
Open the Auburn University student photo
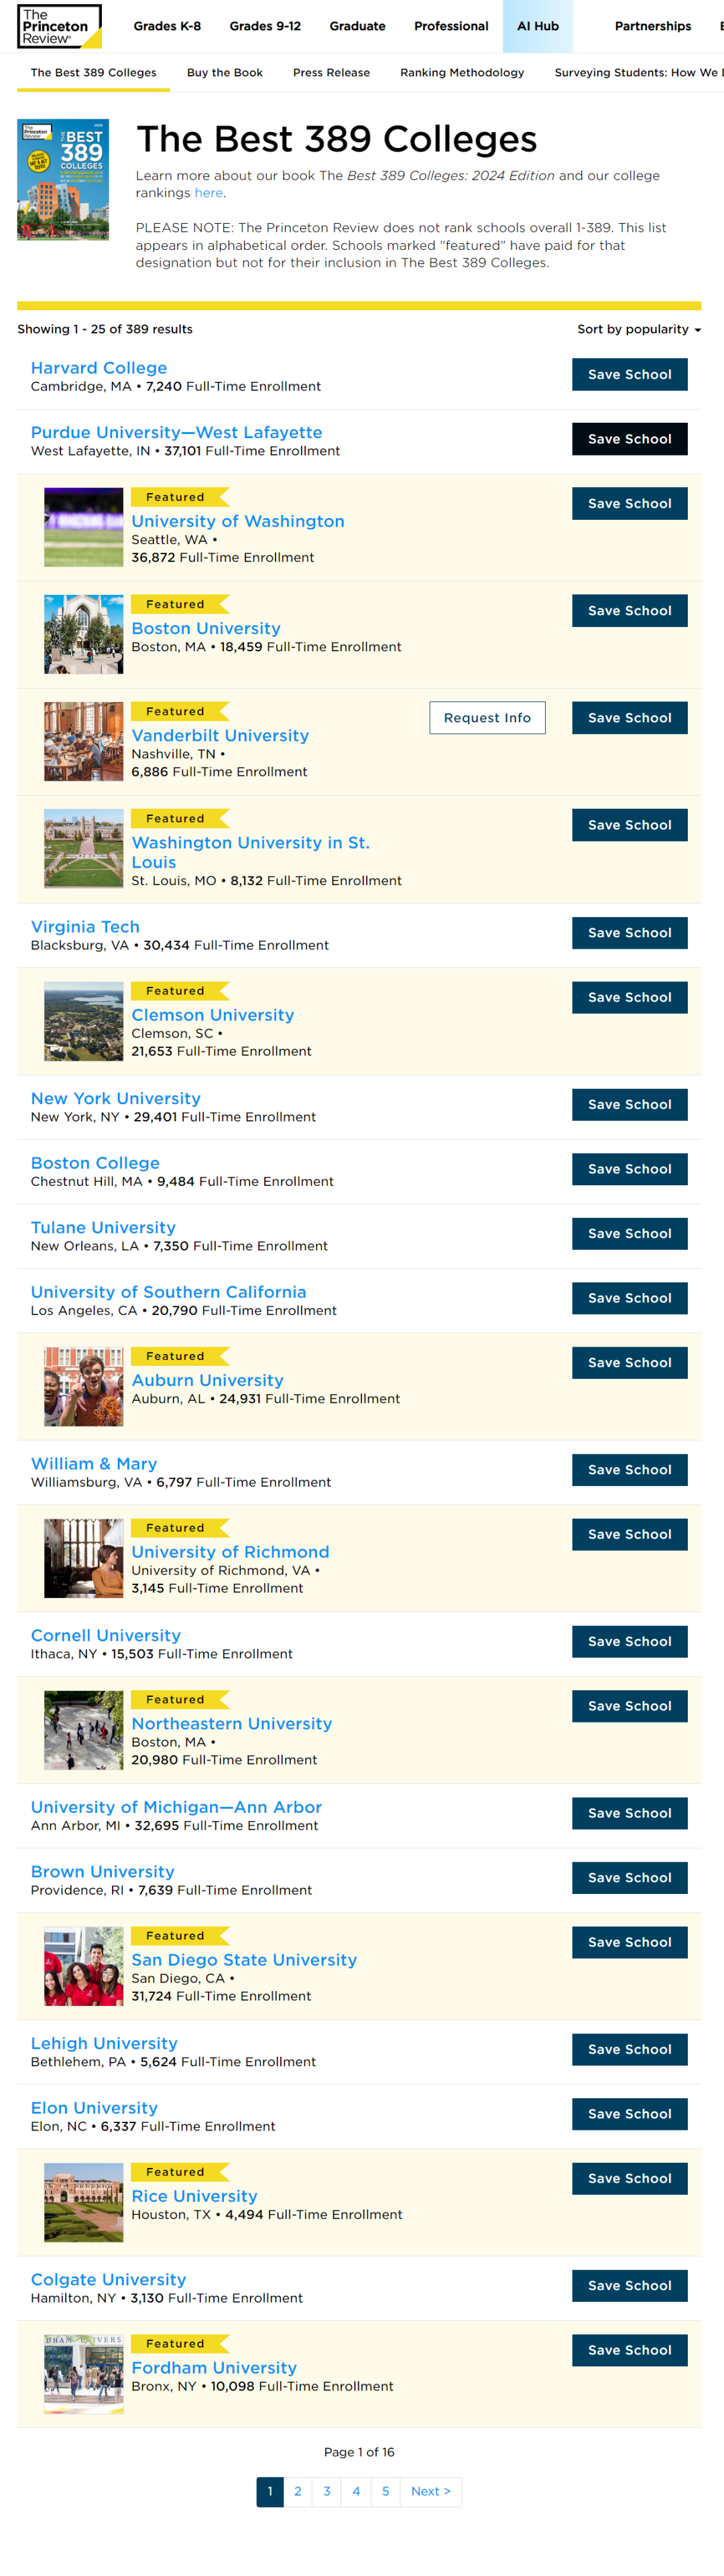[84, 1386]
